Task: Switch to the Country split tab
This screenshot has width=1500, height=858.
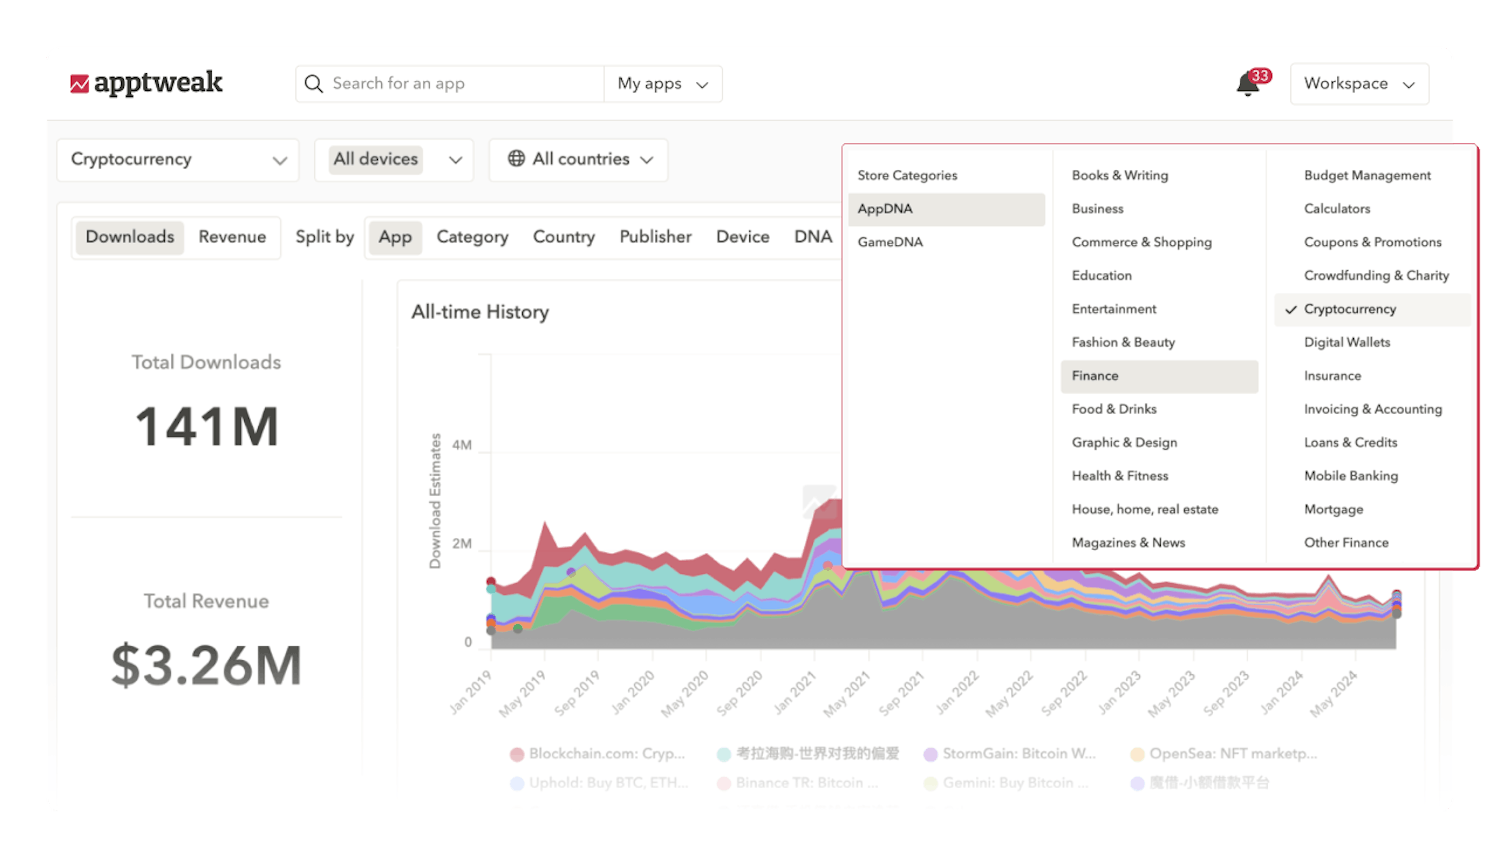Action: 564,237
